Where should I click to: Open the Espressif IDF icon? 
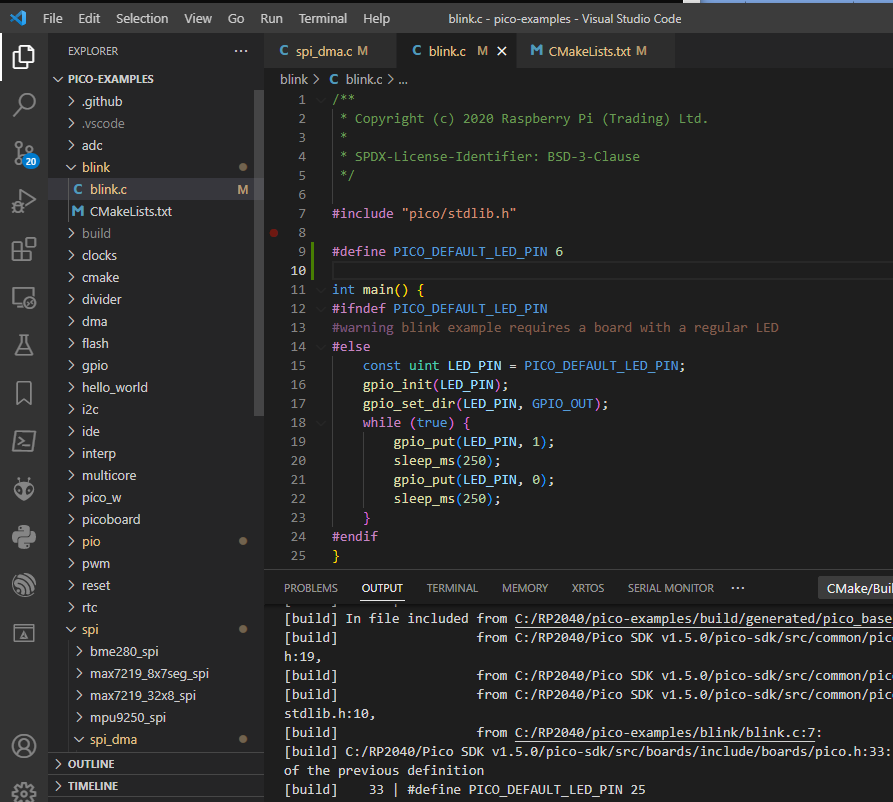point(23,585)
